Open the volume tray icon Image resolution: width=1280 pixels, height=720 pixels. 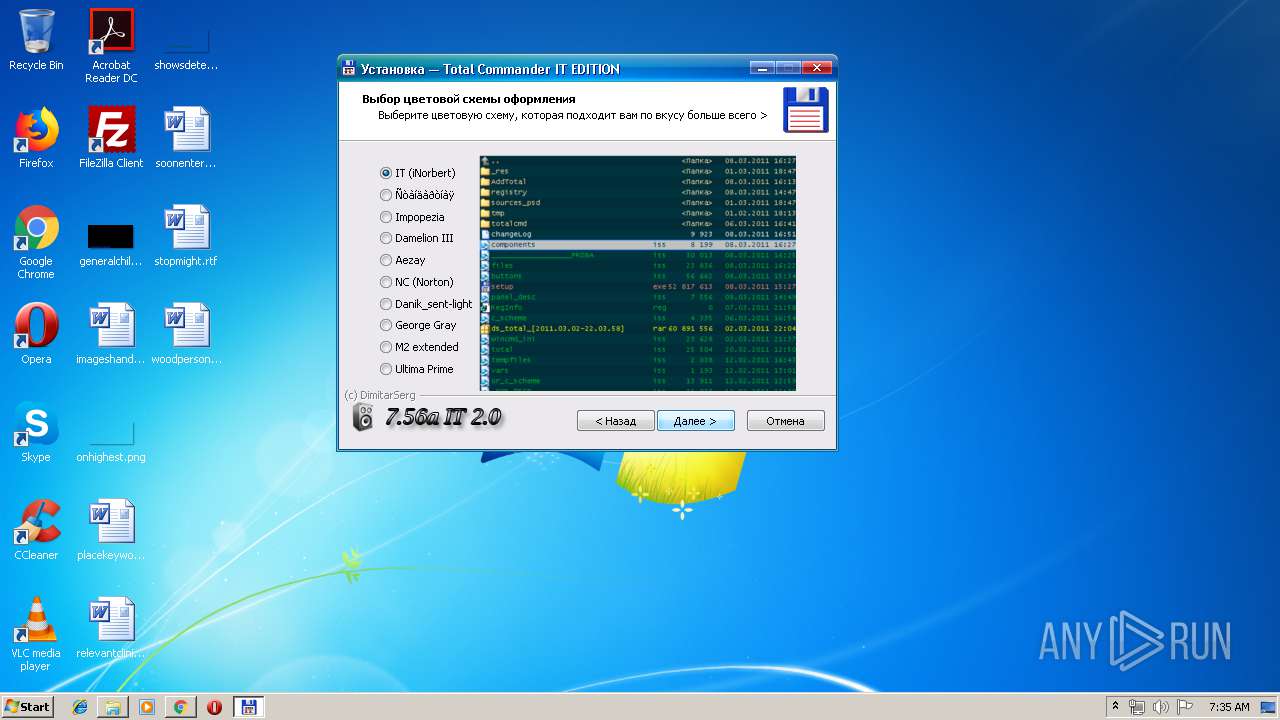[x=1161, y=707]
